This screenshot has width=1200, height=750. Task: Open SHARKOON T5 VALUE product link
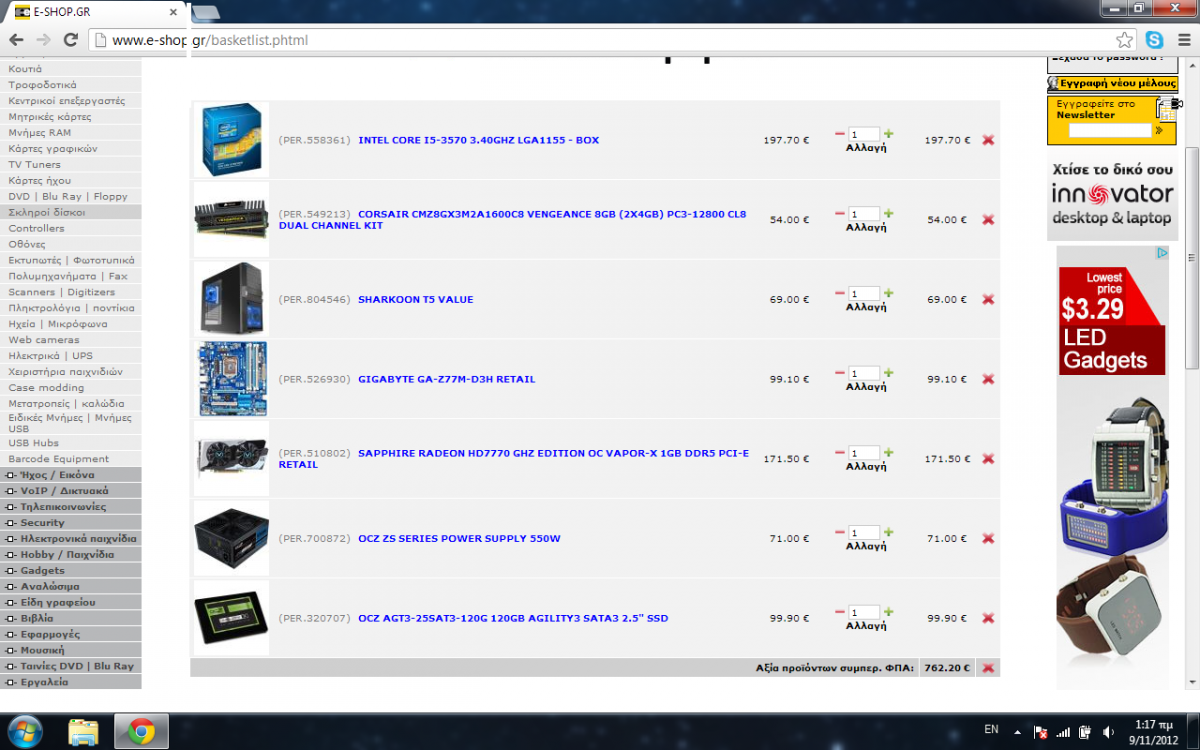click(x=415, y=299)
